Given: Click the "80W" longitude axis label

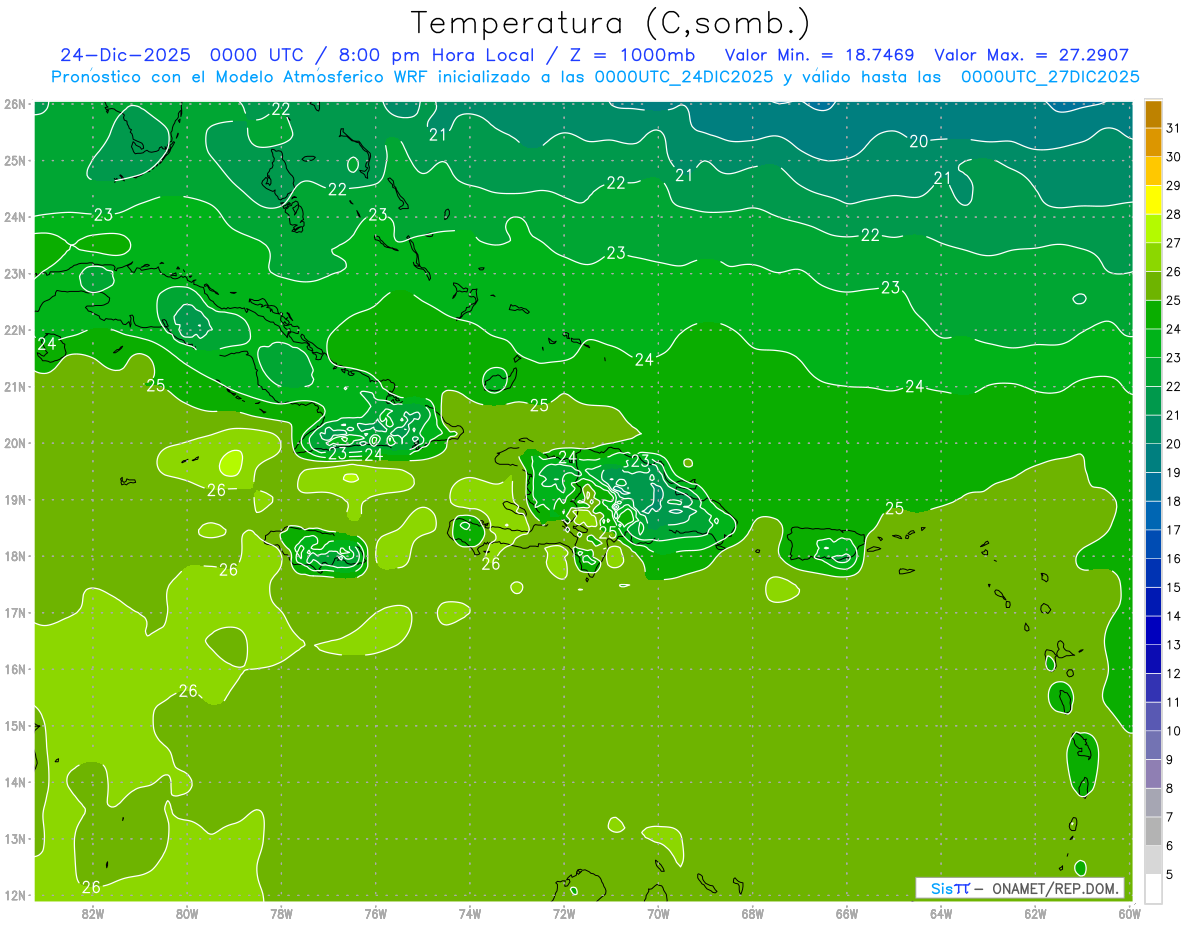Looking at the screenshot, I should [187, 912].
